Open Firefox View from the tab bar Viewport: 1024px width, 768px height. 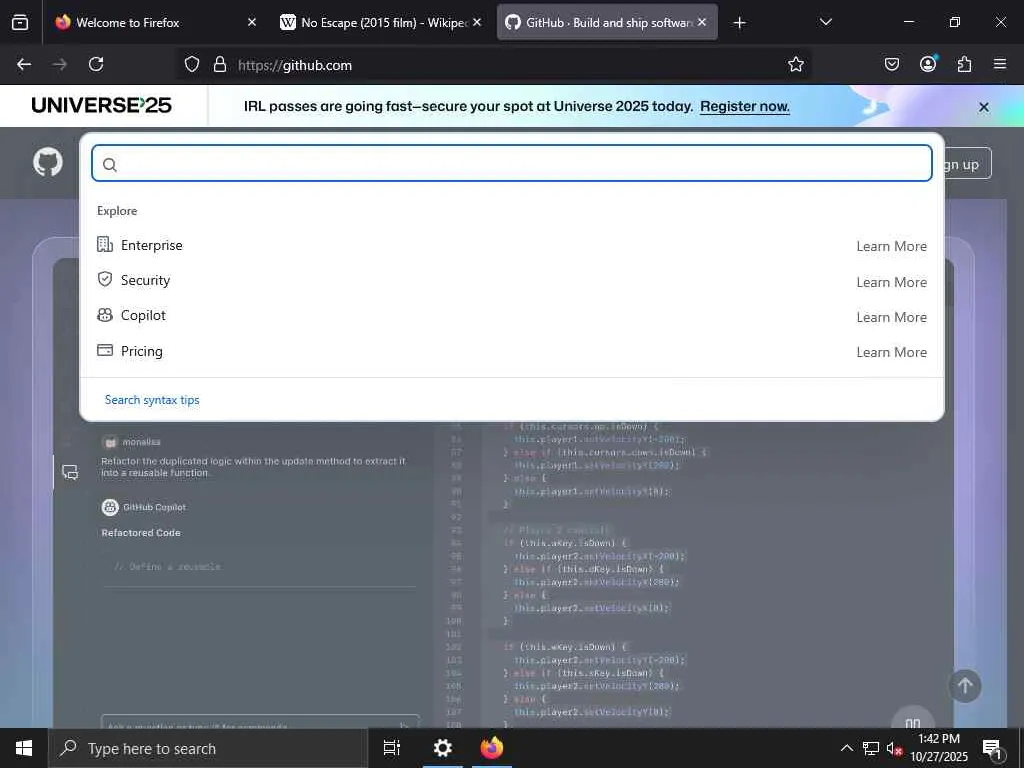point(20,22)
